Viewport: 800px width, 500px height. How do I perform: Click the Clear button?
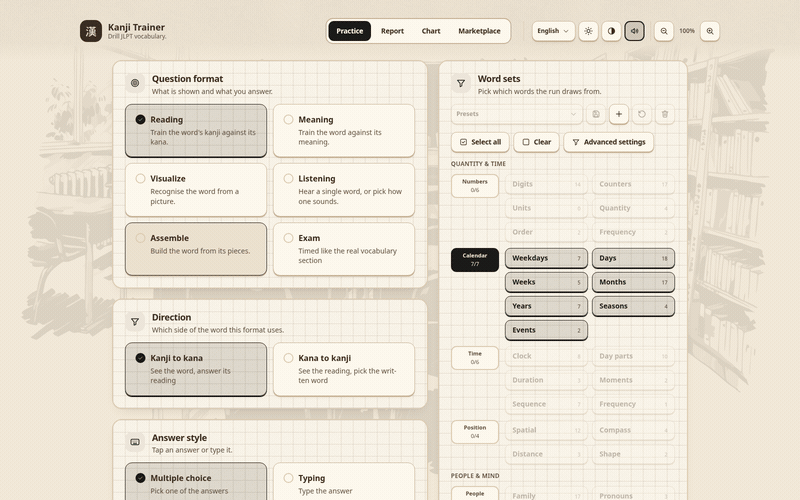(536, 142)
